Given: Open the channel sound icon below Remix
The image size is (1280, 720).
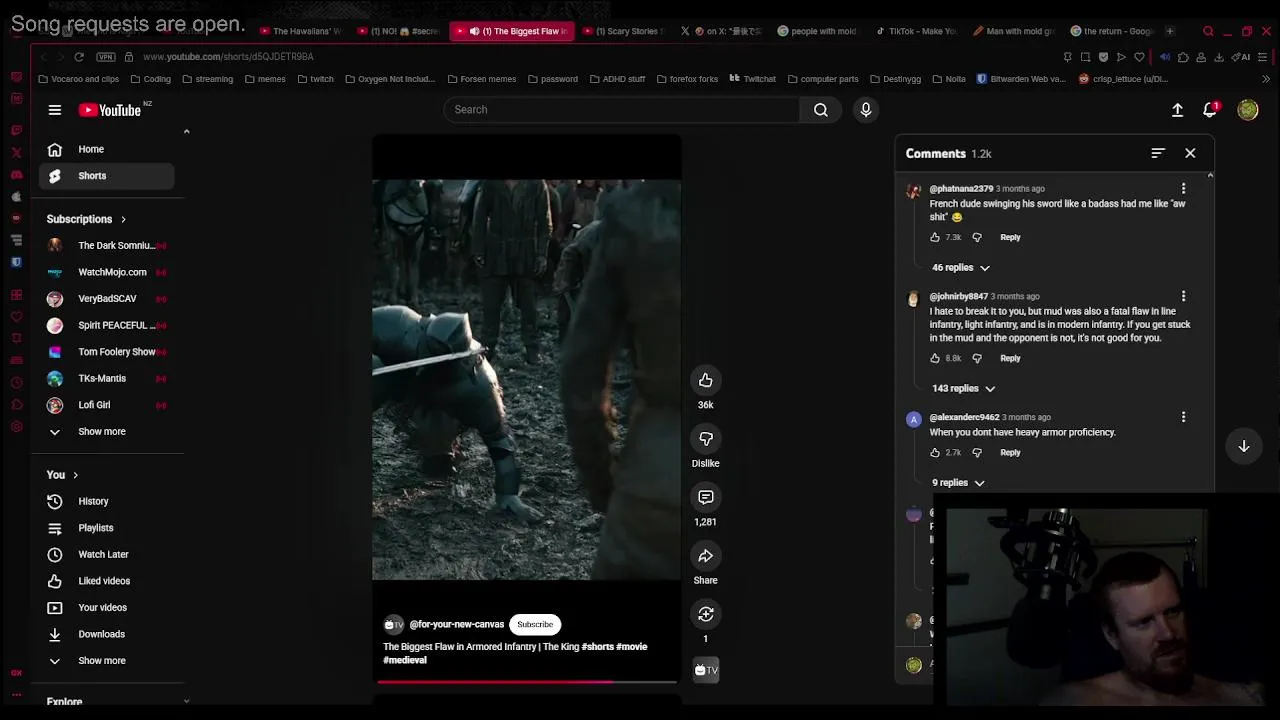Looking at the screenshot, I should [706, 670].
